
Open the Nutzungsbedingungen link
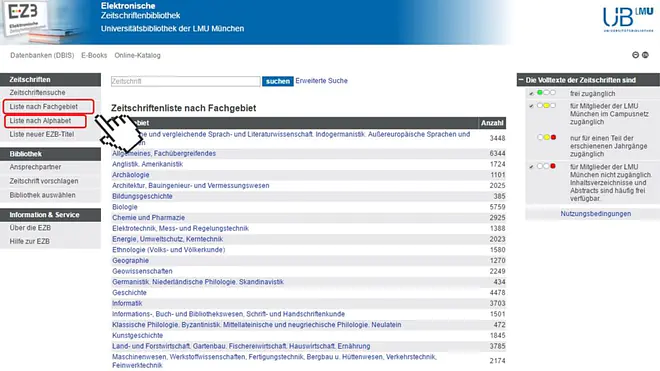pos(596,214)
